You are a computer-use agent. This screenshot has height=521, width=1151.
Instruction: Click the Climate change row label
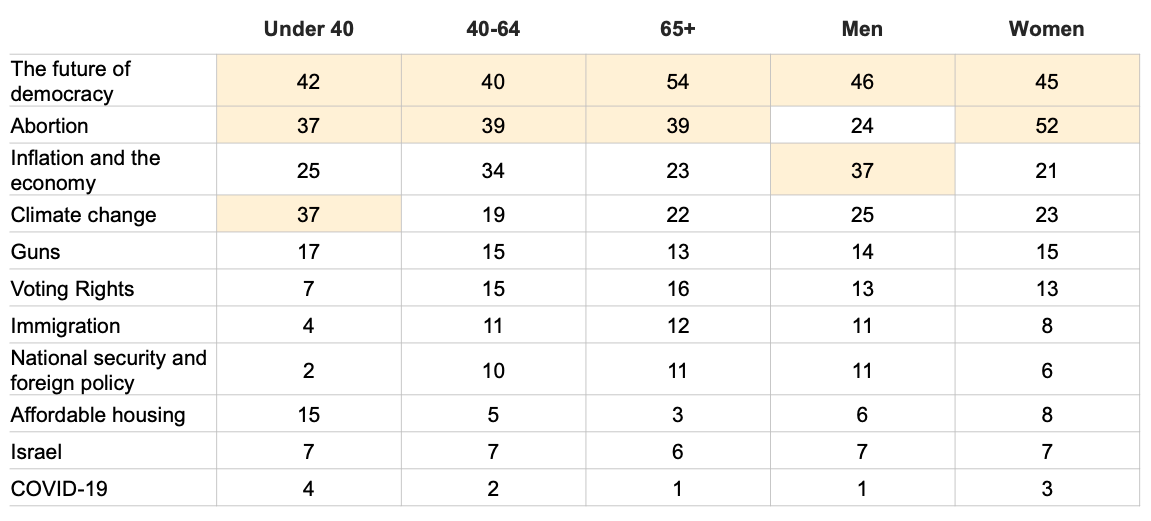[x=83, y=215]
